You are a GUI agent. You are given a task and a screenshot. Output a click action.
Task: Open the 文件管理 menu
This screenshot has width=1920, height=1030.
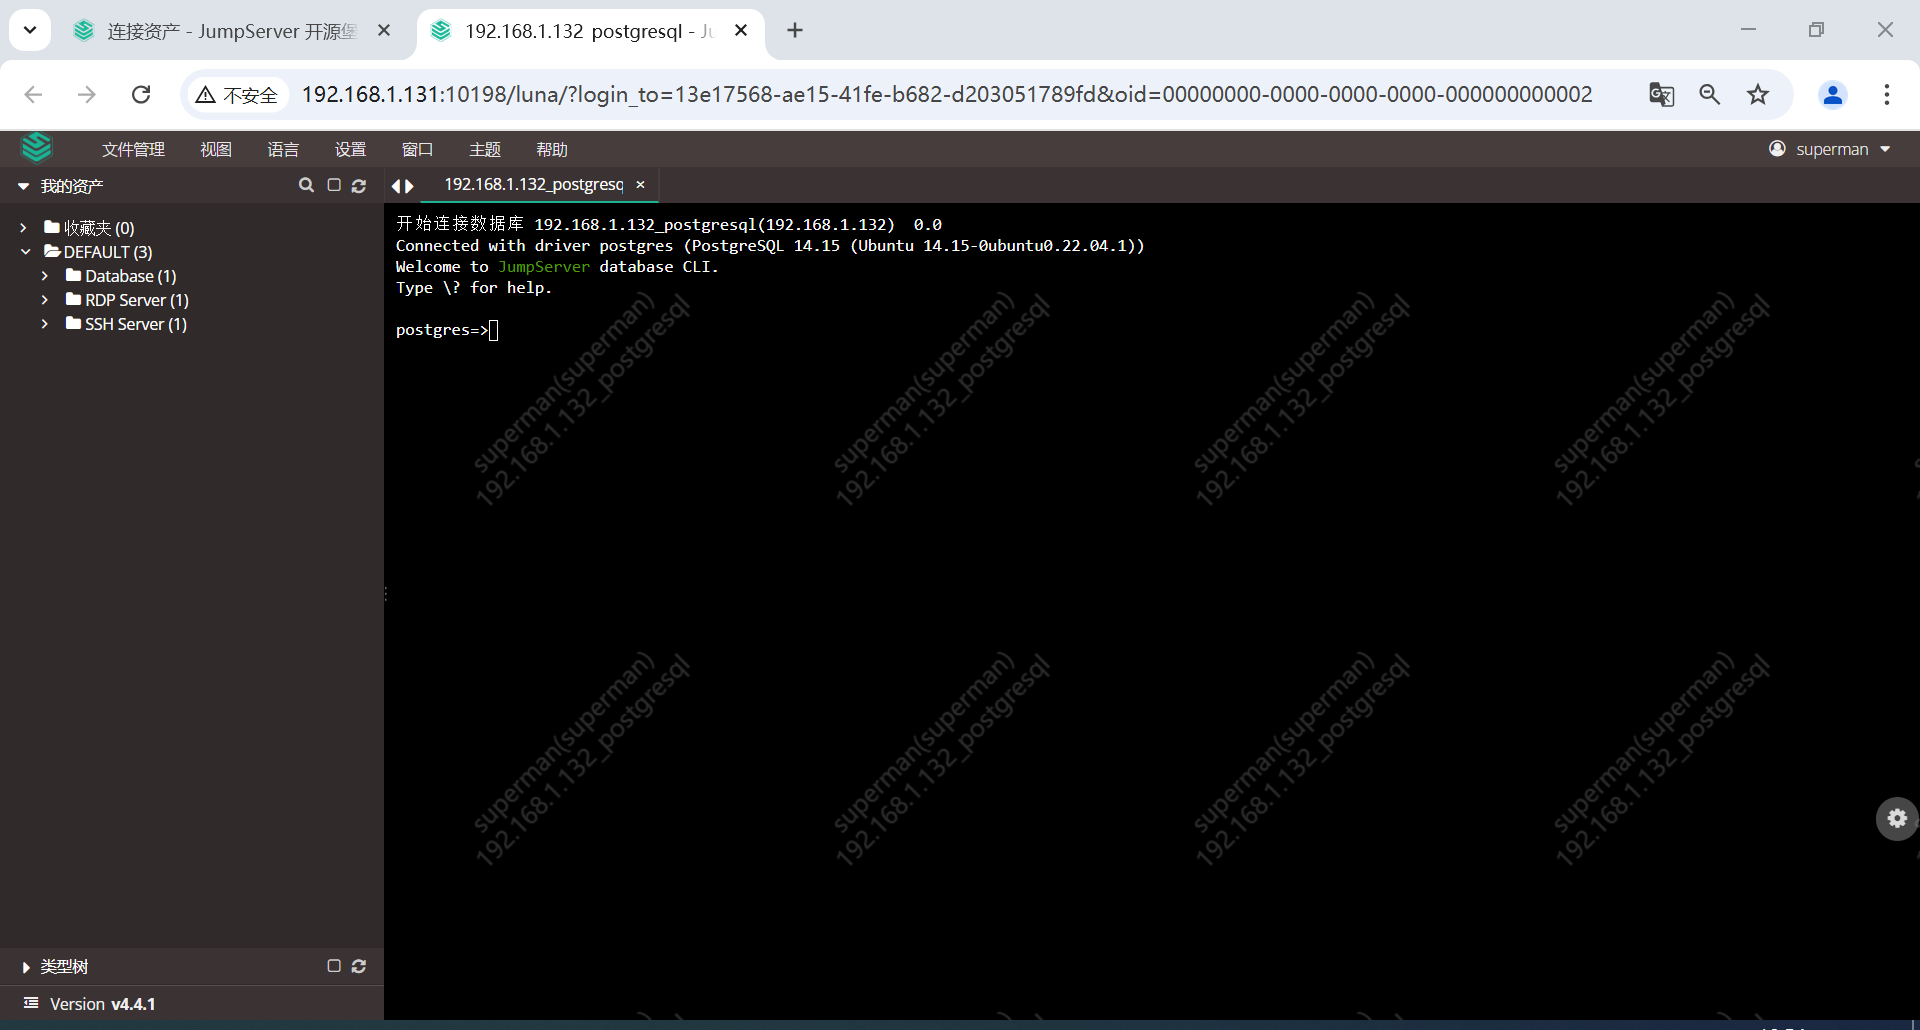(x=133, y=149)
